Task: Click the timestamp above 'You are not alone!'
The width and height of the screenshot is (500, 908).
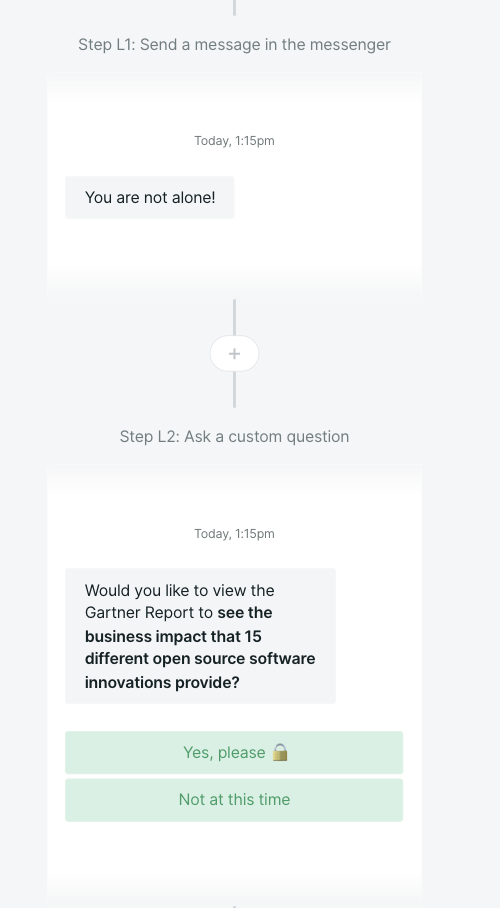Action: (234, 141)
